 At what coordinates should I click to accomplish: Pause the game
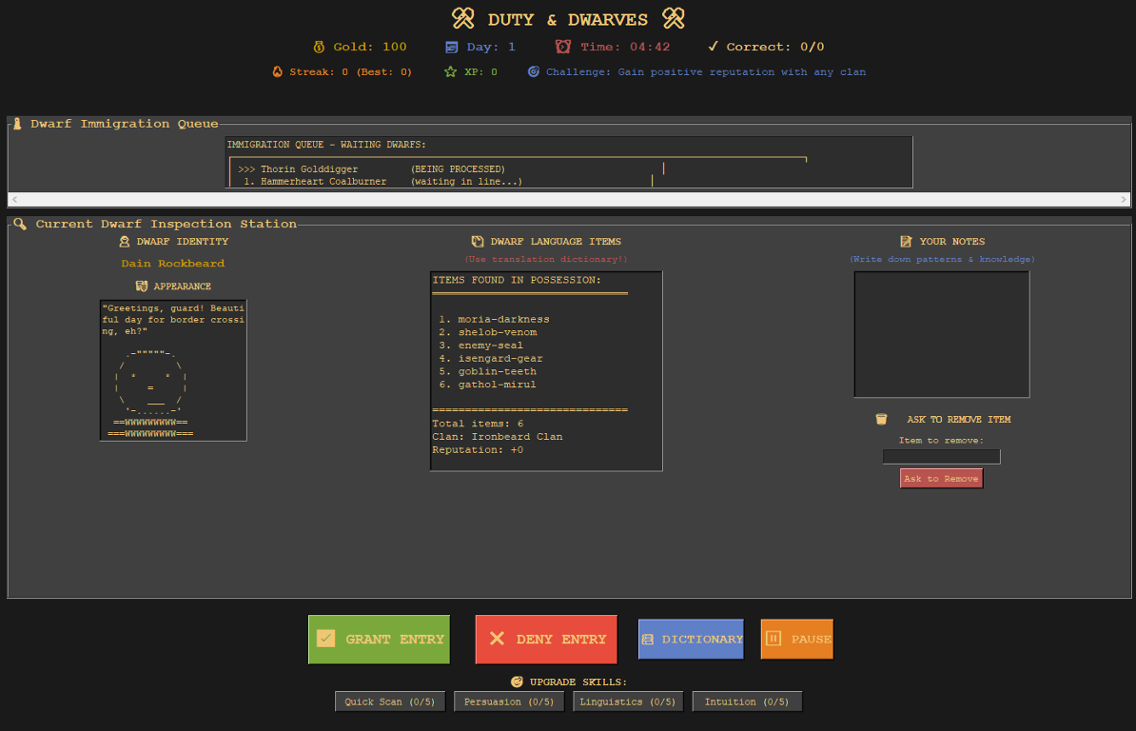pyautogui.click(x=796, y=639)
